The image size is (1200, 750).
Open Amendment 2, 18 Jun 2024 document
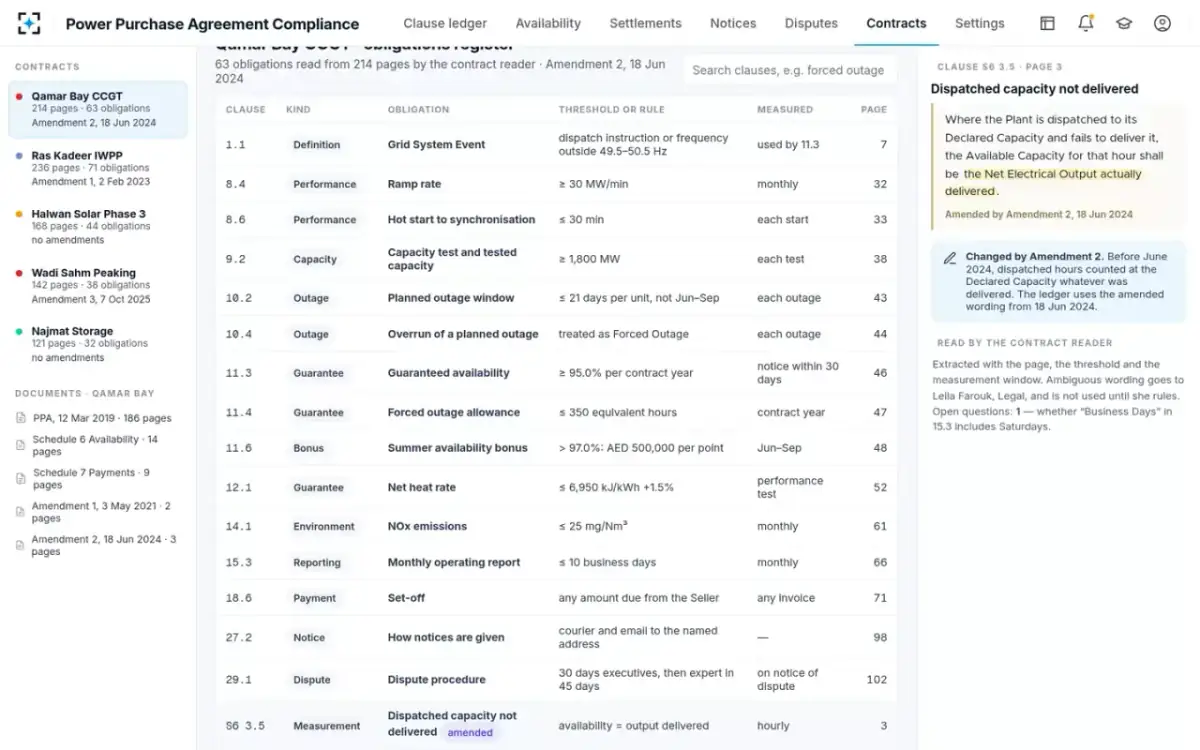tap(97, 545)
